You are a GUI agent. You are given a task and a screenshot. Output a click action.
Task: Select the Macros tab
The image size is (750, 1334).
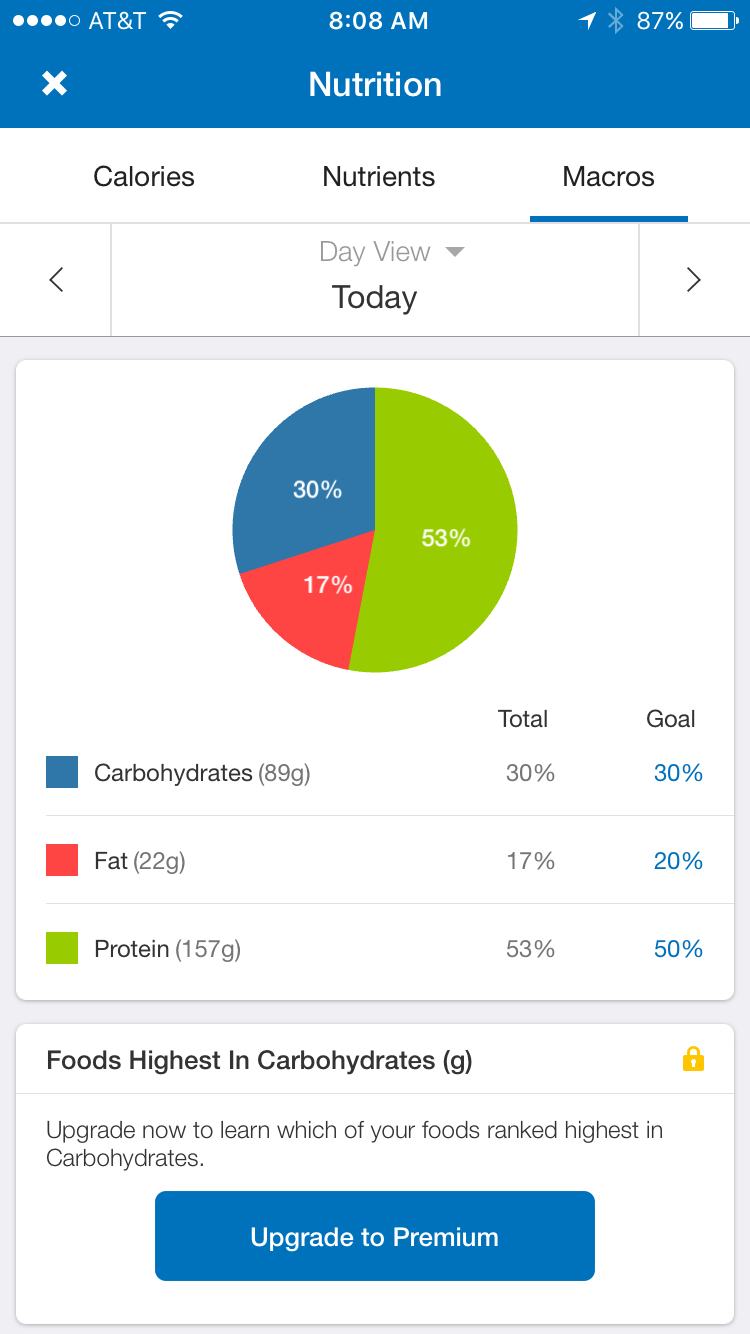[x=608, y=177]
